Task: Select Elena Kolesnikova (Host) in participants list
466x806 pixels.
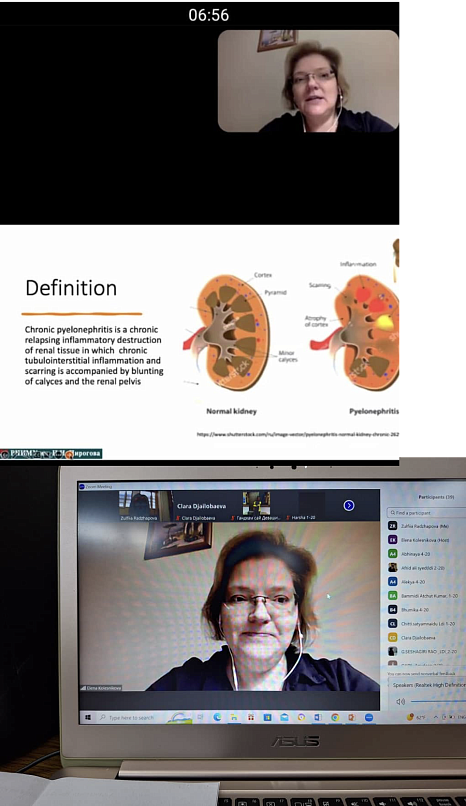Action: point(426,540)
